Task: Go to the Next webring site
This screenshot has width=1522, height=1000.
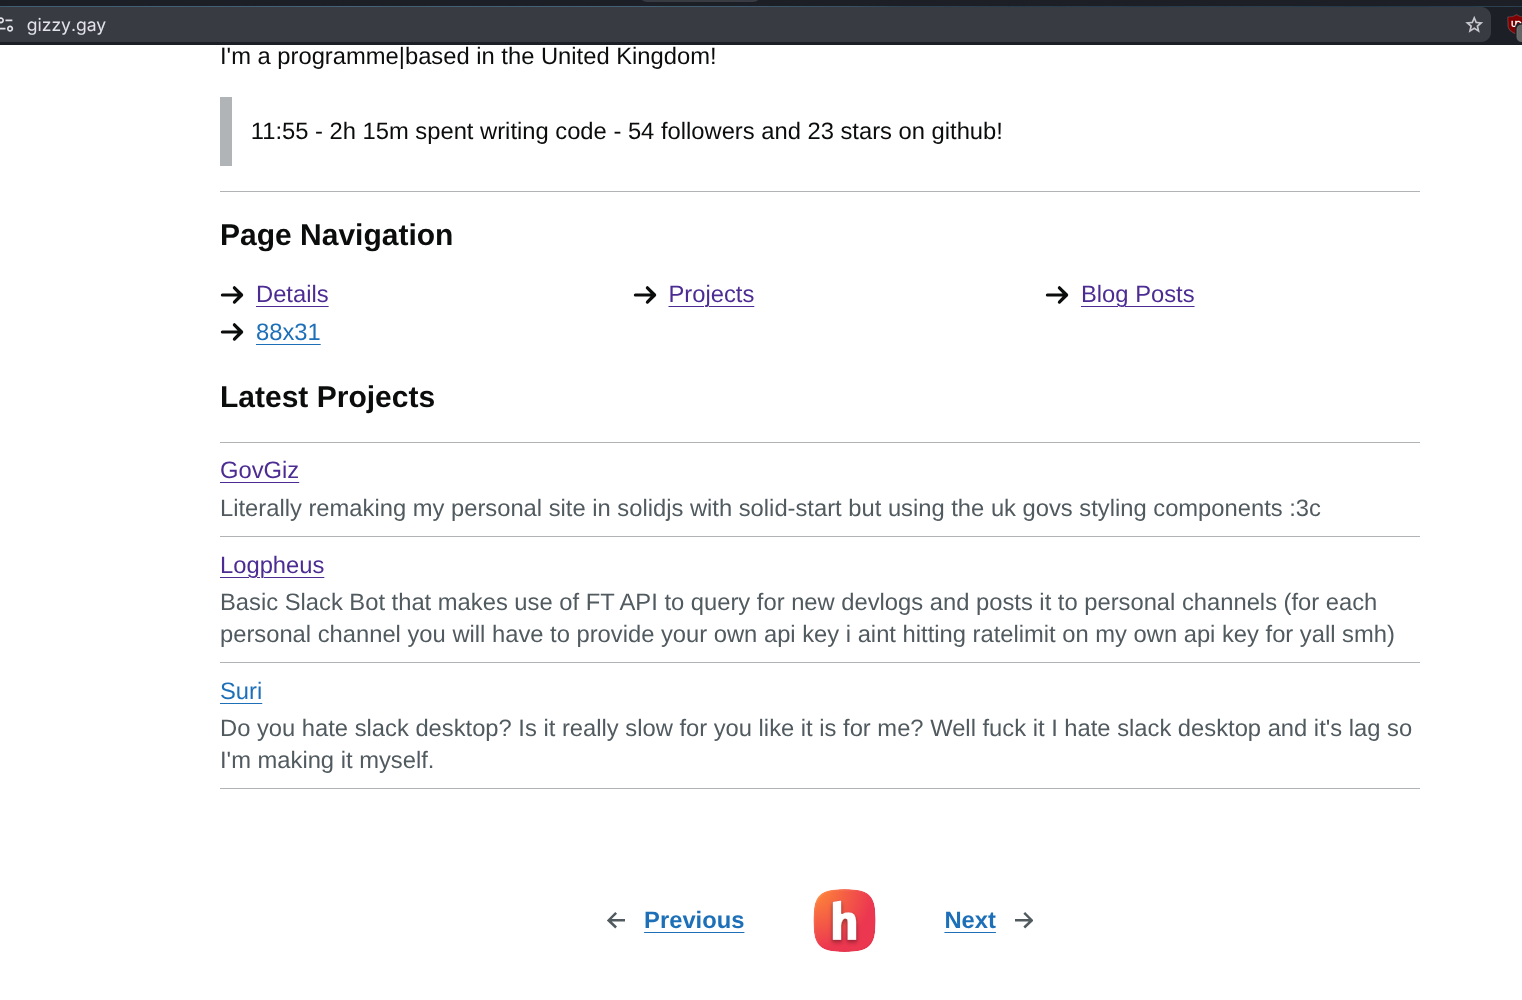Action: click(970, 920)
